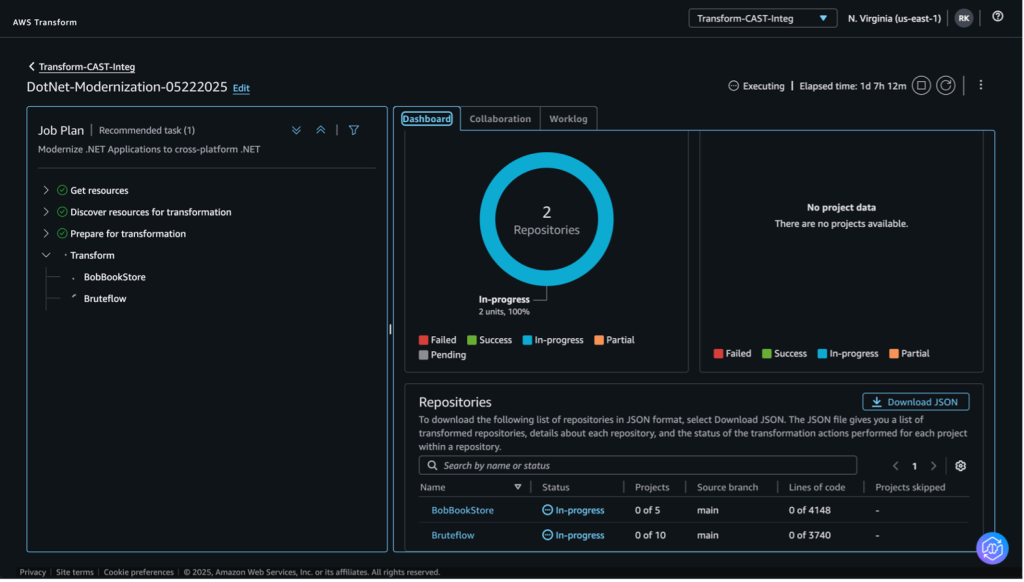The width and height of the screenshot is (1024, 582).
Task: Click Download JSON for repositories
Action: [x=915, y=401]
